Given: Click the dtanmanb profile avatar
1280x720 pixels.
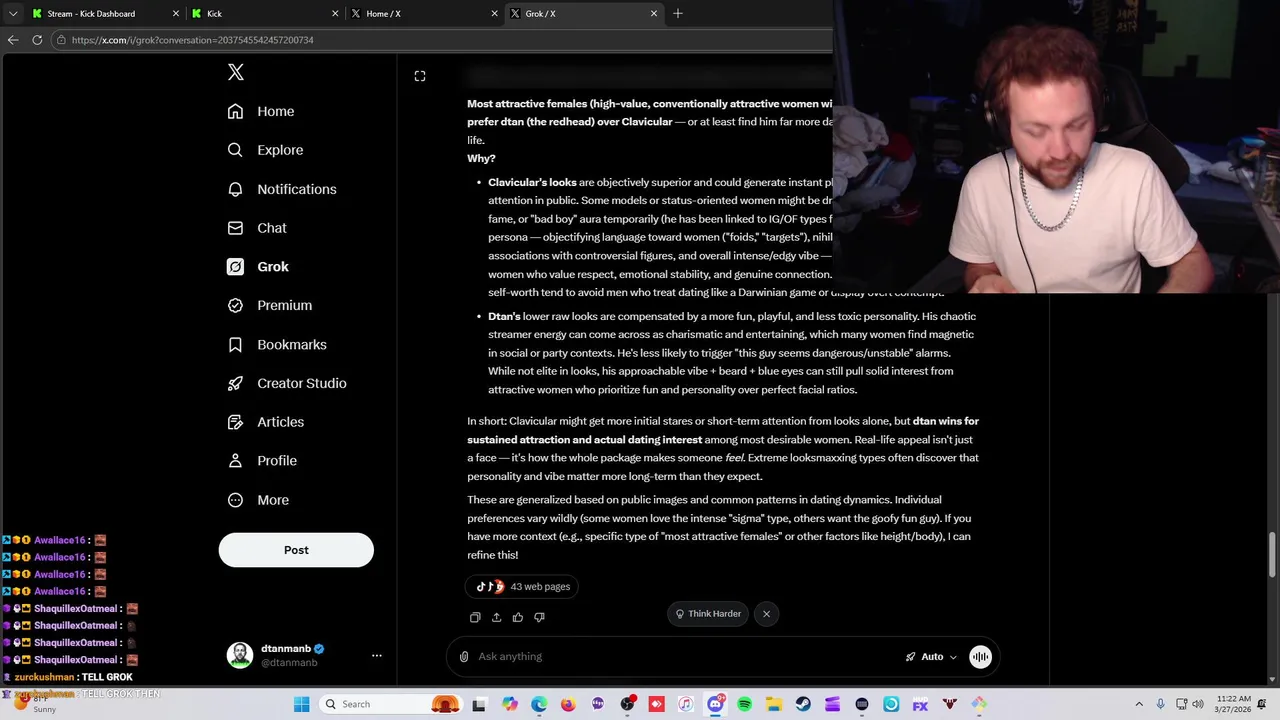Looking at the screenshot, I should (240, 655).
